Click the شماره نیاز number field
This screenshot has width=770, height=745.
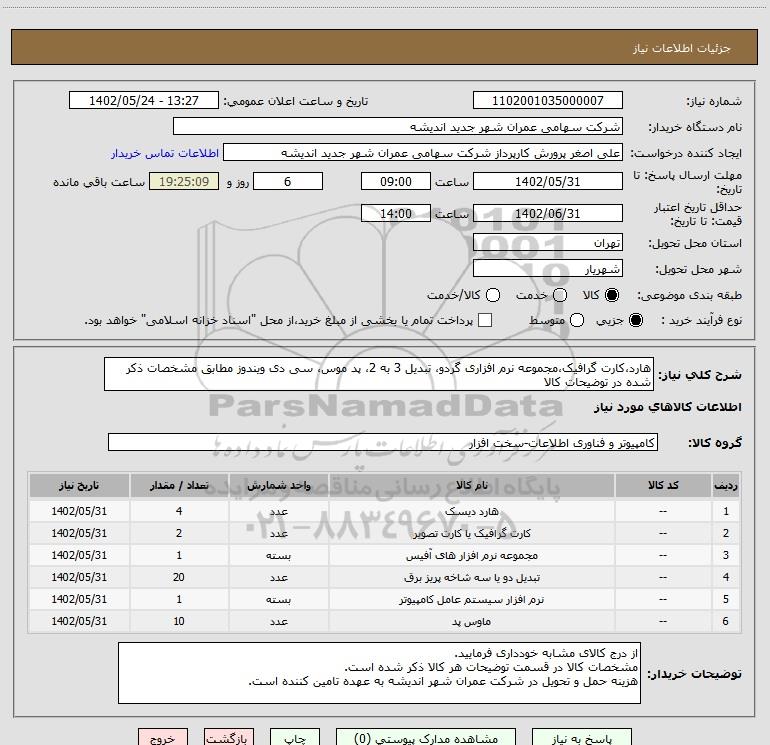click(547, 101)
